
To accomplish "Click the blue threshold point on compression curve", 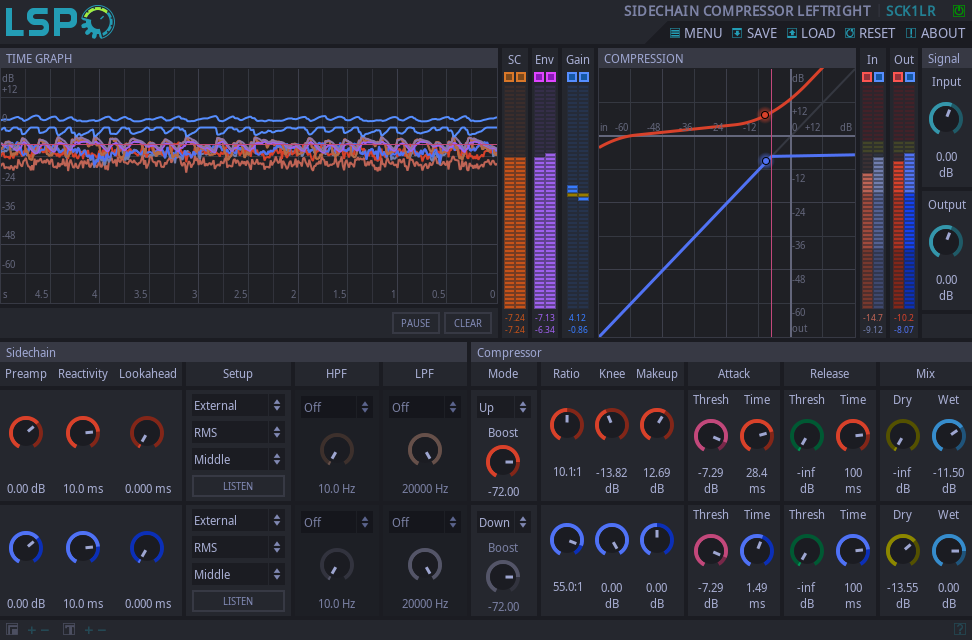I will [x=766, y=161].
